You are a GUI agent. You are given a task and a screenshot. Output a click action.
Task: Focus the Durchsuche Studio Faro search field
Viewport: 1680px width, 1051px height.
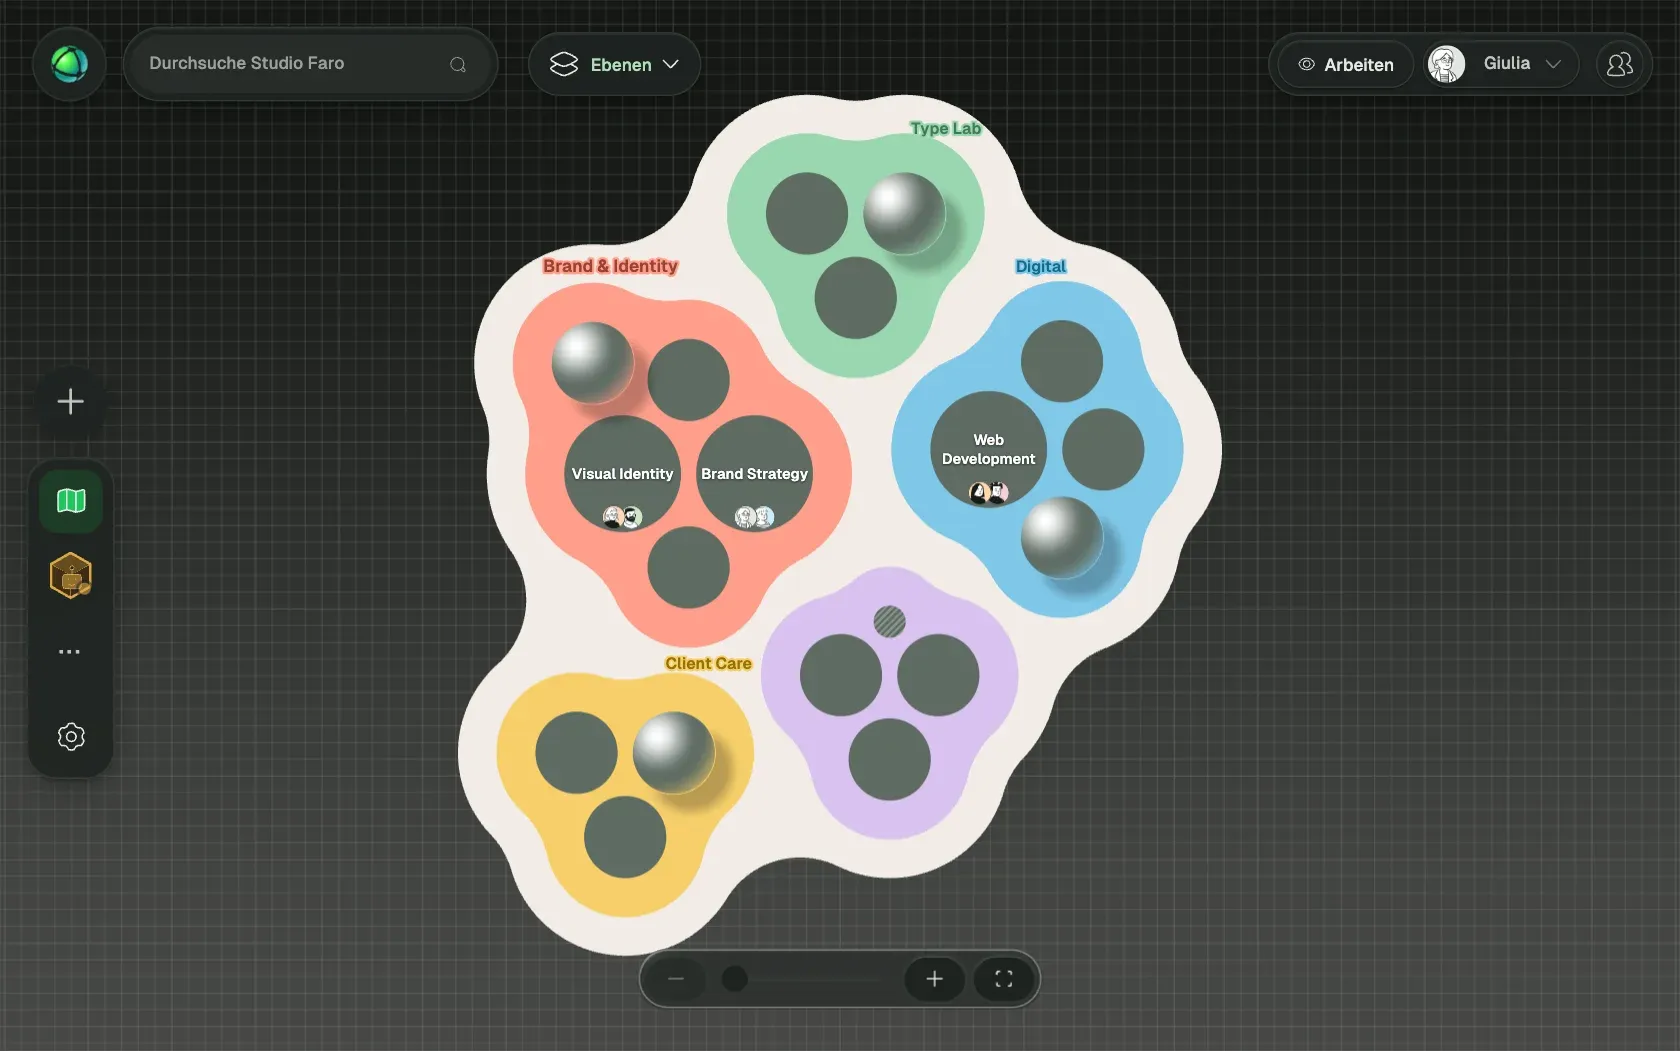tap(310, 64)
